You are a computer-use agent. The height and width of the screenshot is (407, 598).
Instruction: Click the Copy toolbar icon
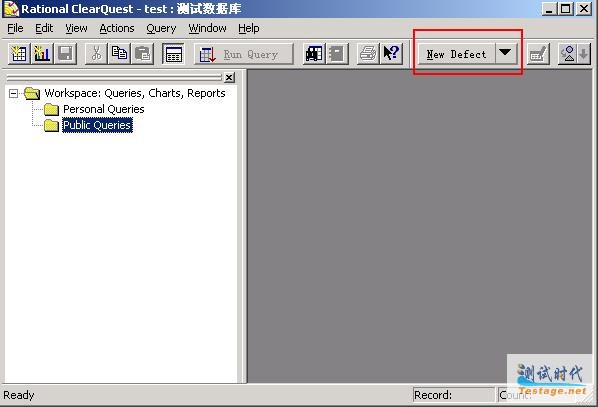[119, 54]
